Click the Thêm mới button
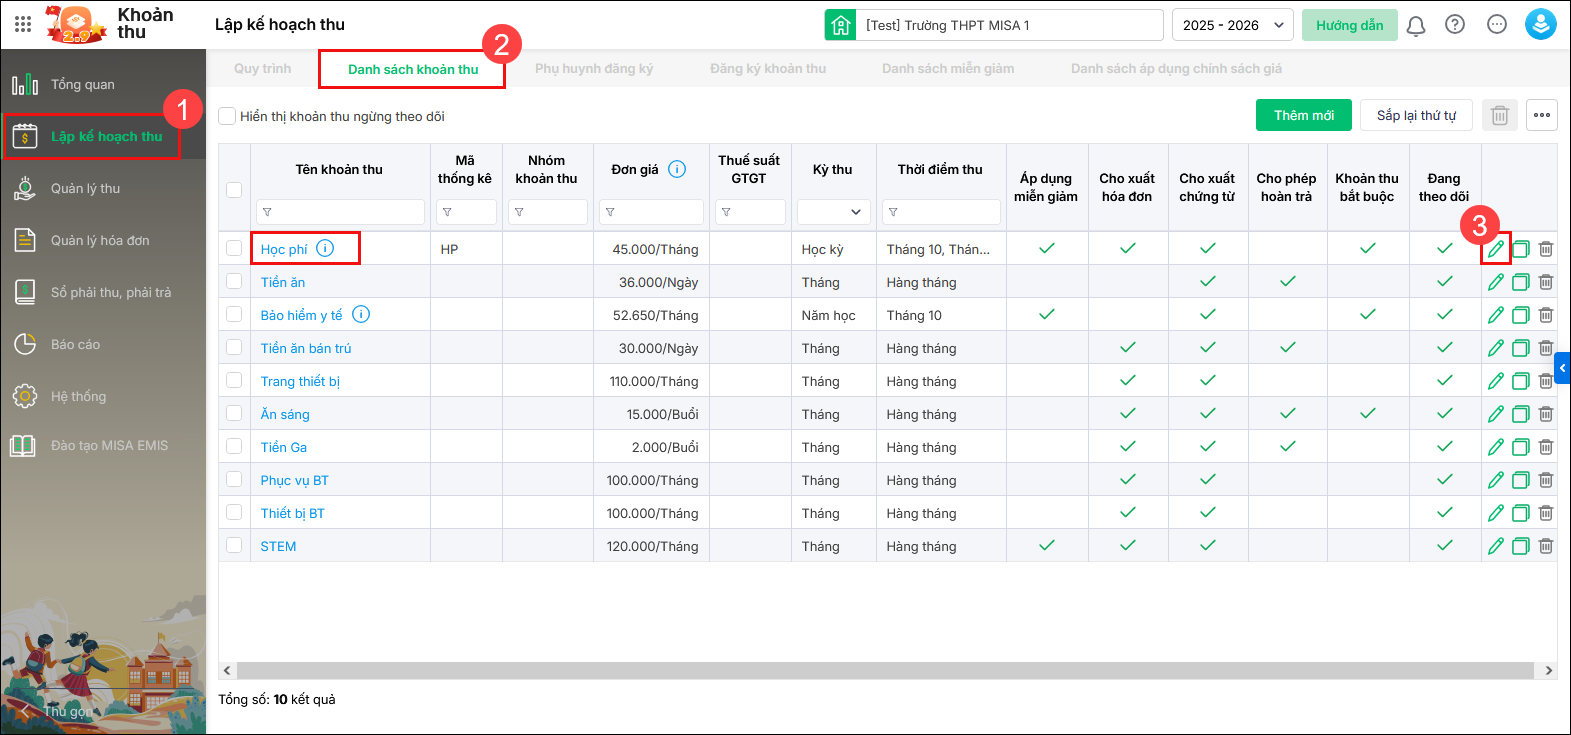The image size is (1571, 735). coord(1303,116)
